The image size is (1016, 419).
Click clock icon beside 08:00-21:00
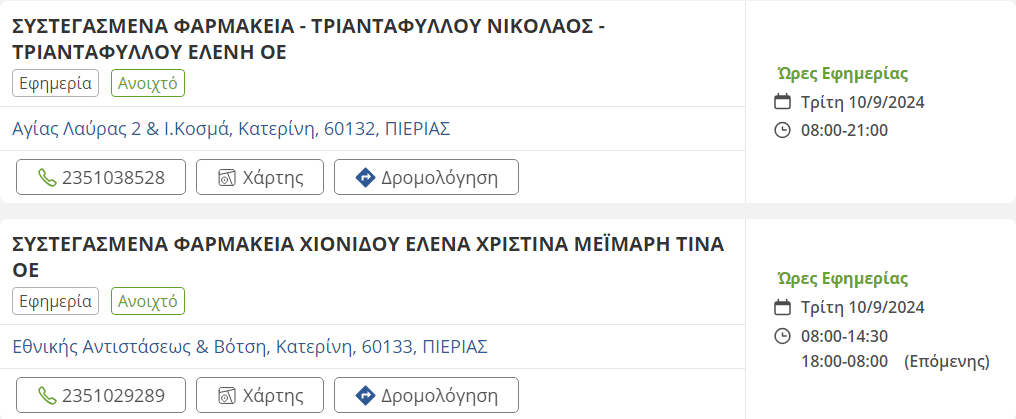pyautogui.click(x=783, y=129)
